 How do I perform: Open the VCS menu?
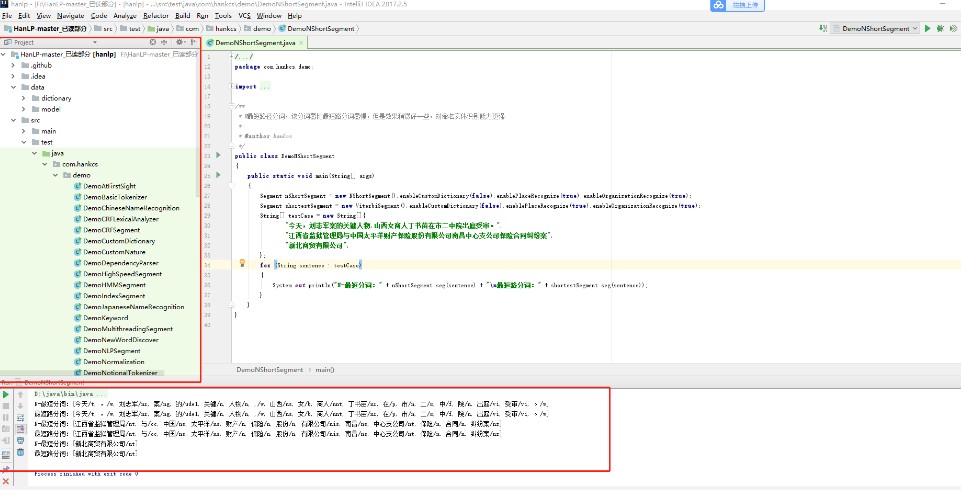tap(244, 15)
